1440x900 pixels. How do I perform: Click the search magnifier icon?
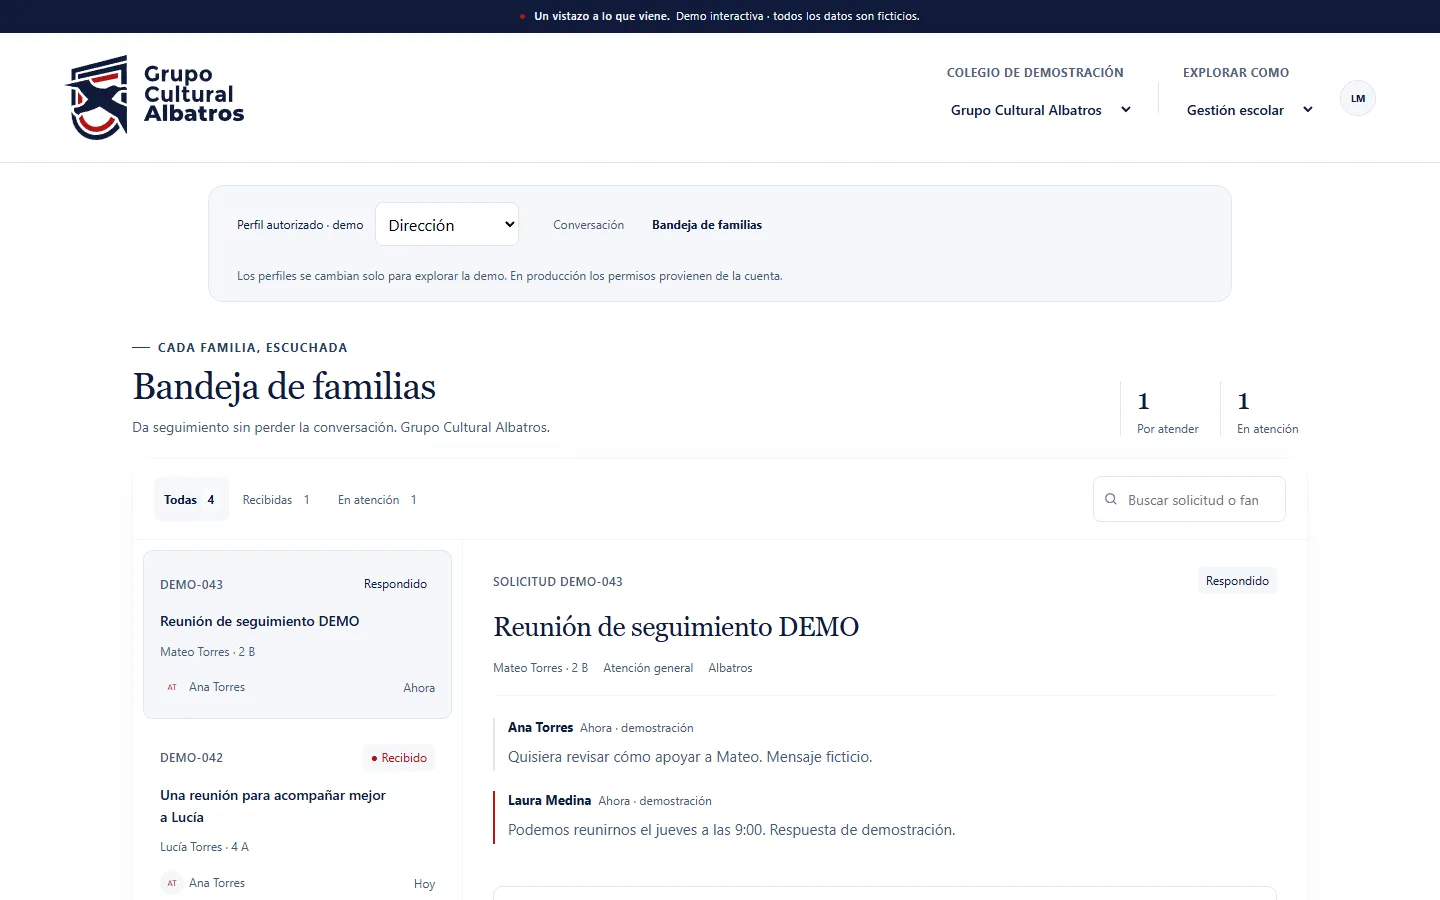tap(1110, 499)
